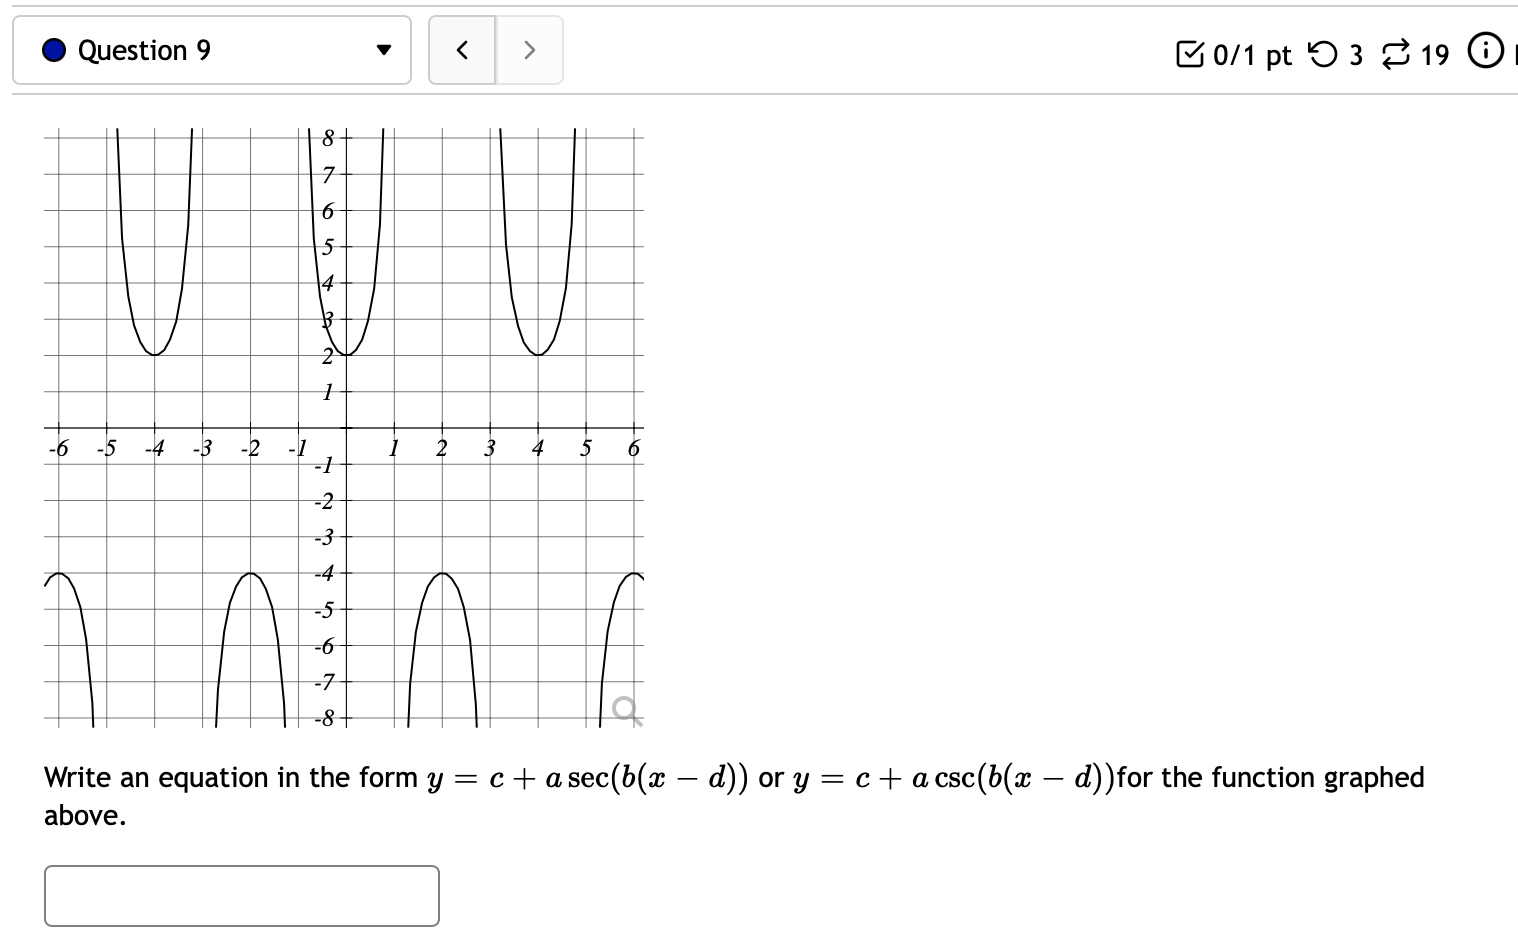This screenshot has height=952, width=1518.
Task: Click the score checkbox icon beside 0/1 pt
Action: click(1190, 55)
